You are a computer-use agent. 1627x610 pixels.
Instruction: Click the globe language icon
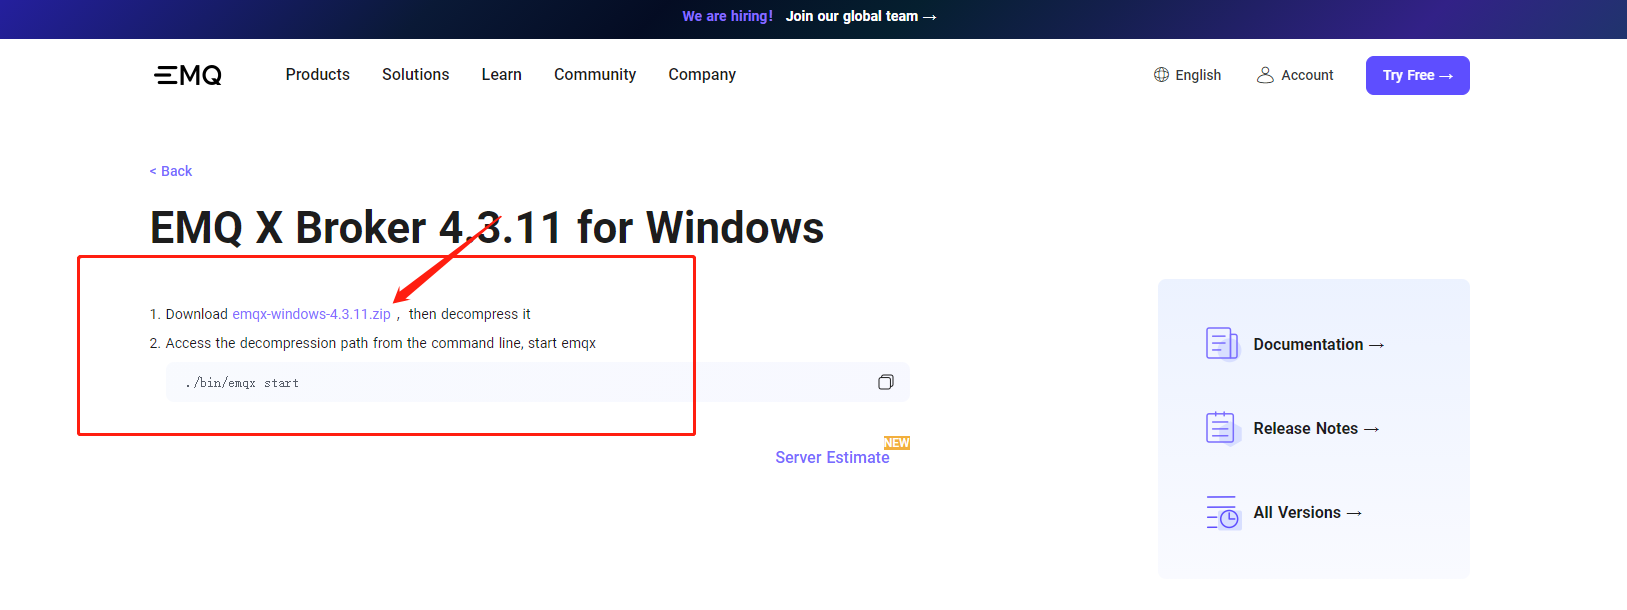pyautogui.click(x=1161, y=75)
